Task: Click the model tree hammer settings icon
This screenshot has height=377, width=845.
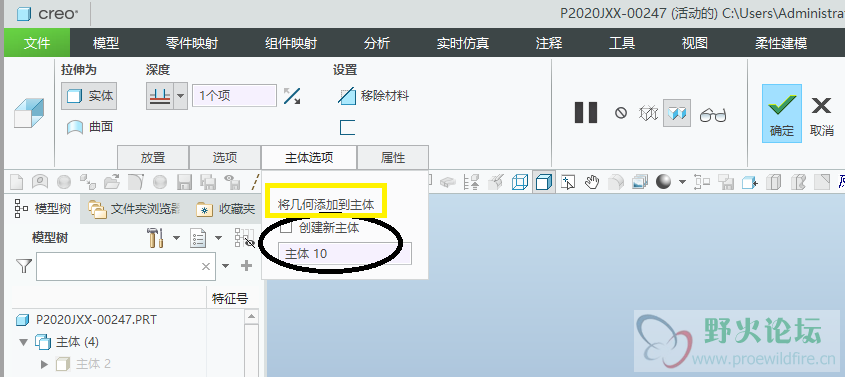Action: point(155,238)
